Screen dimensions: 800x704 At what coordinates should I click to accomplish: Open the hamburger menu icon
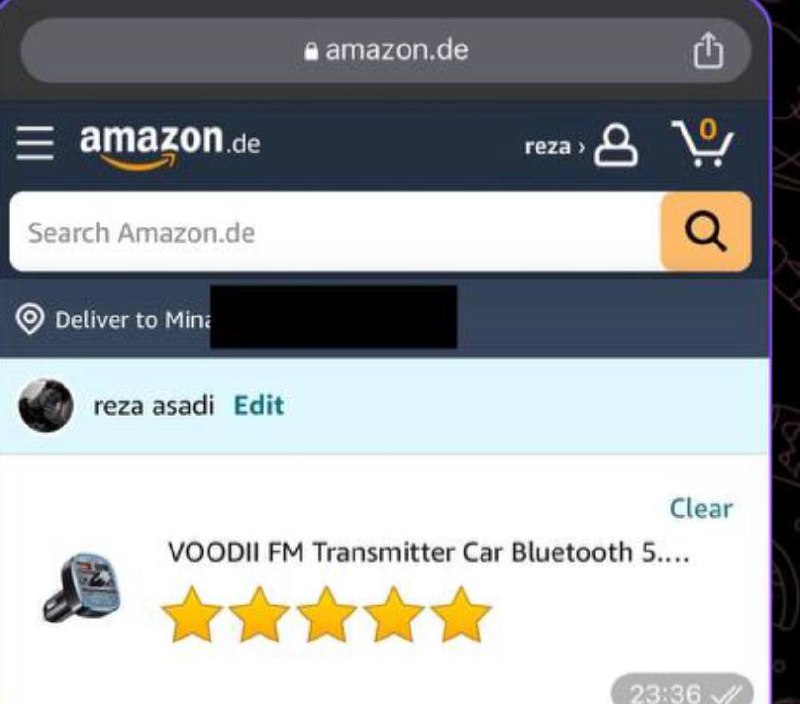pyautogui.click(x=35, y=143)
